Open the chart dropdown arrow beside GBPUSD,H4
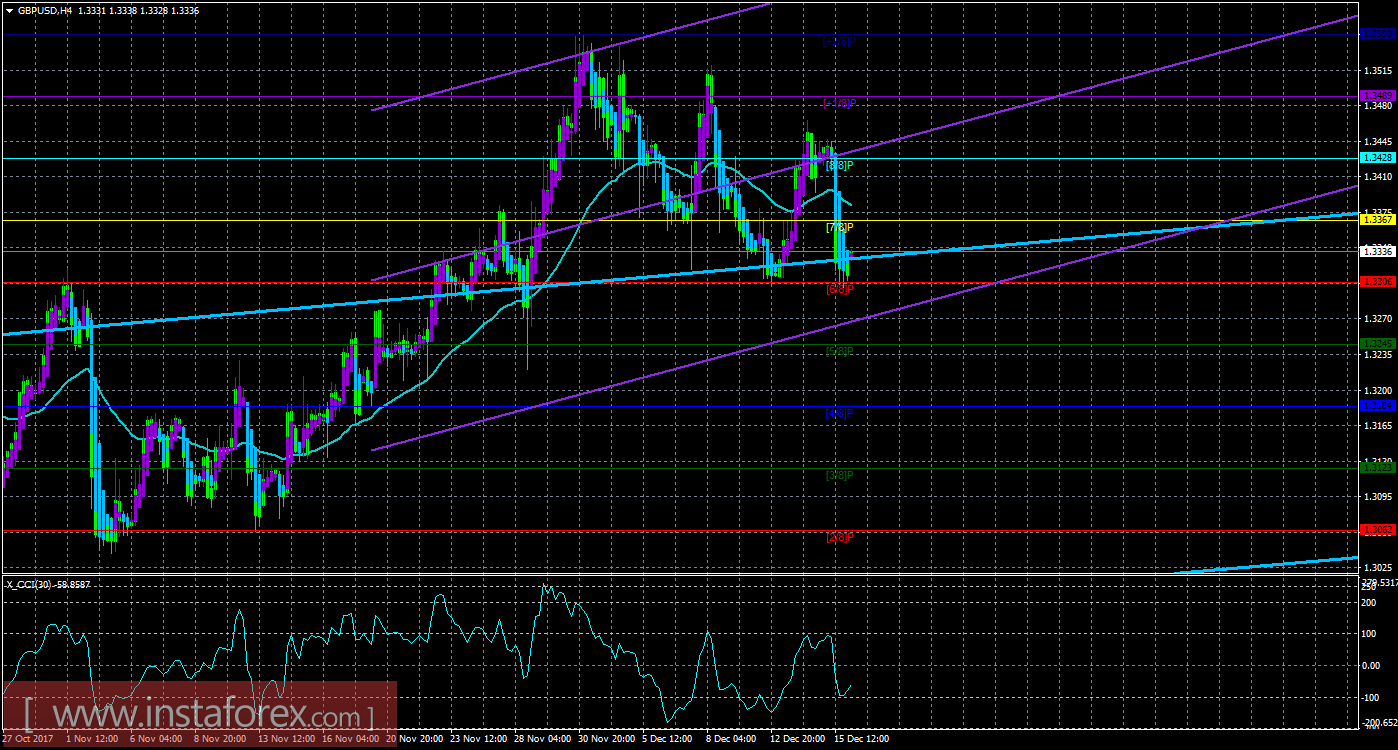 9,10
